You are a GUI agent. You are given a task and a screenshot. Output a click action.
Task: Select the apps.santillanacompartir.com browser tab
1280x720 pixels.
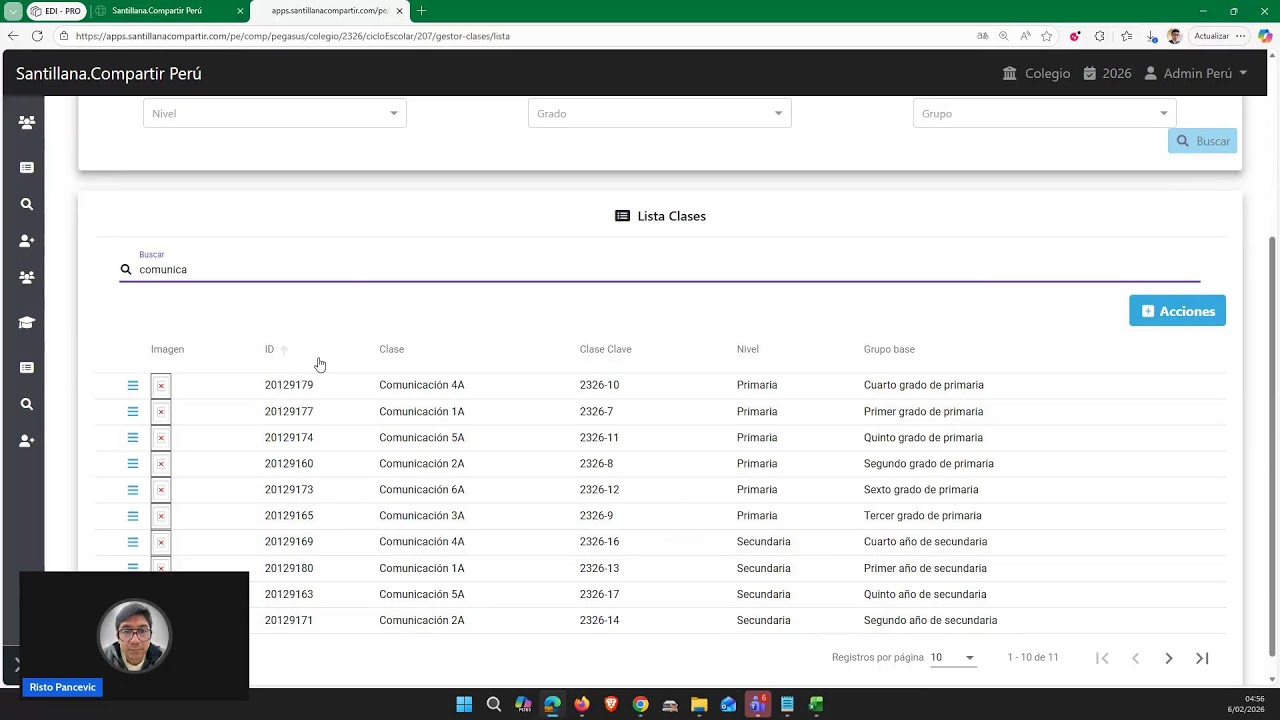[330, 11]
